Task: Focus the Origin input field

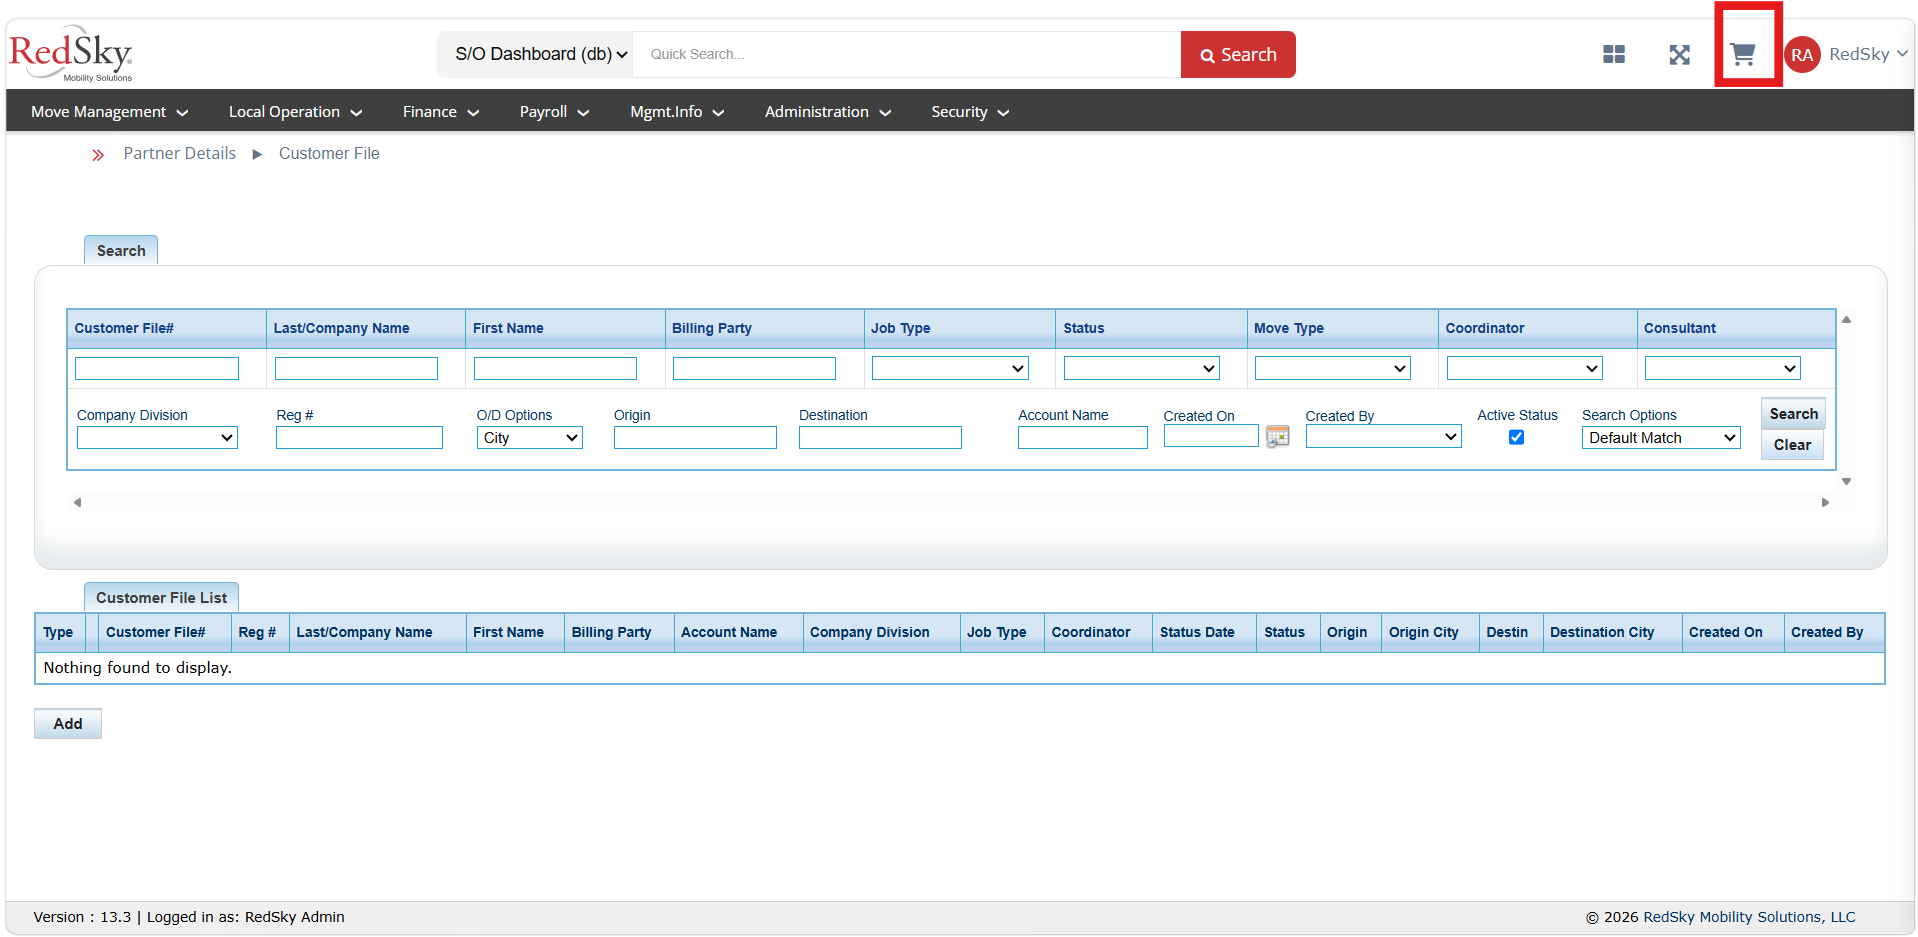Action: click(695, 437)
